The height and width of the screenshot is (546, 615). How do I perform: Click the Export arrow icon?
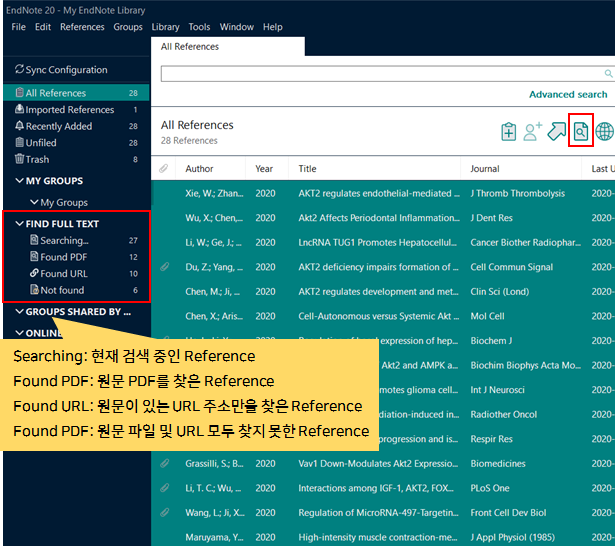(x=557, y=131)
